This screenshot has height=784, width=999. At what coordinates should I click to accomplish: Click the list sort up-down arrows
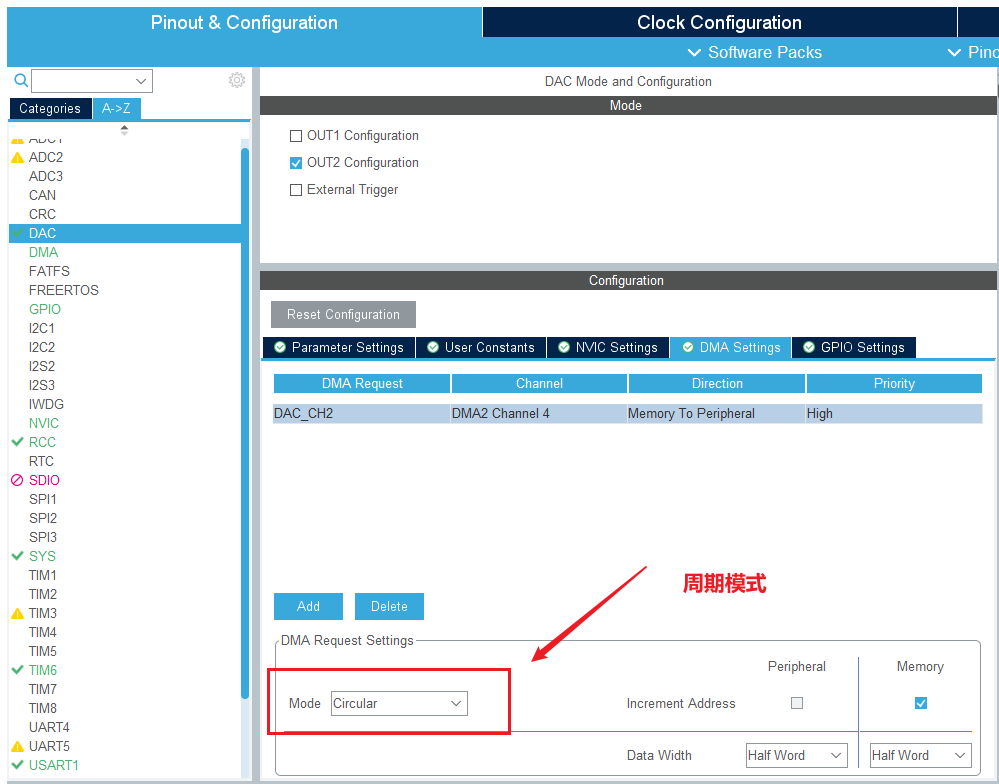pos(124,130)
